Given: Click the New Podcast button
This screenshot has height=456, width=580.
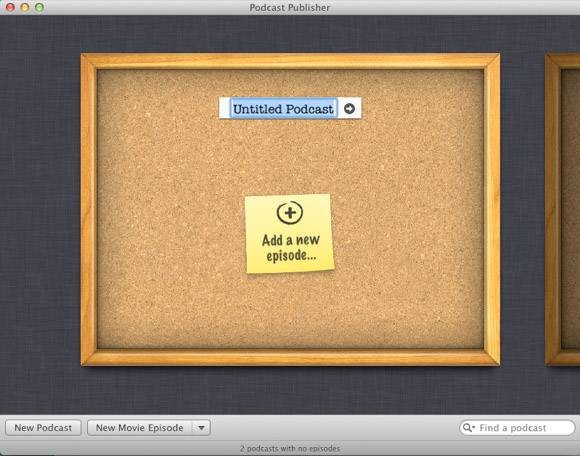Looking at the screenshot, I should coord(43,428).
